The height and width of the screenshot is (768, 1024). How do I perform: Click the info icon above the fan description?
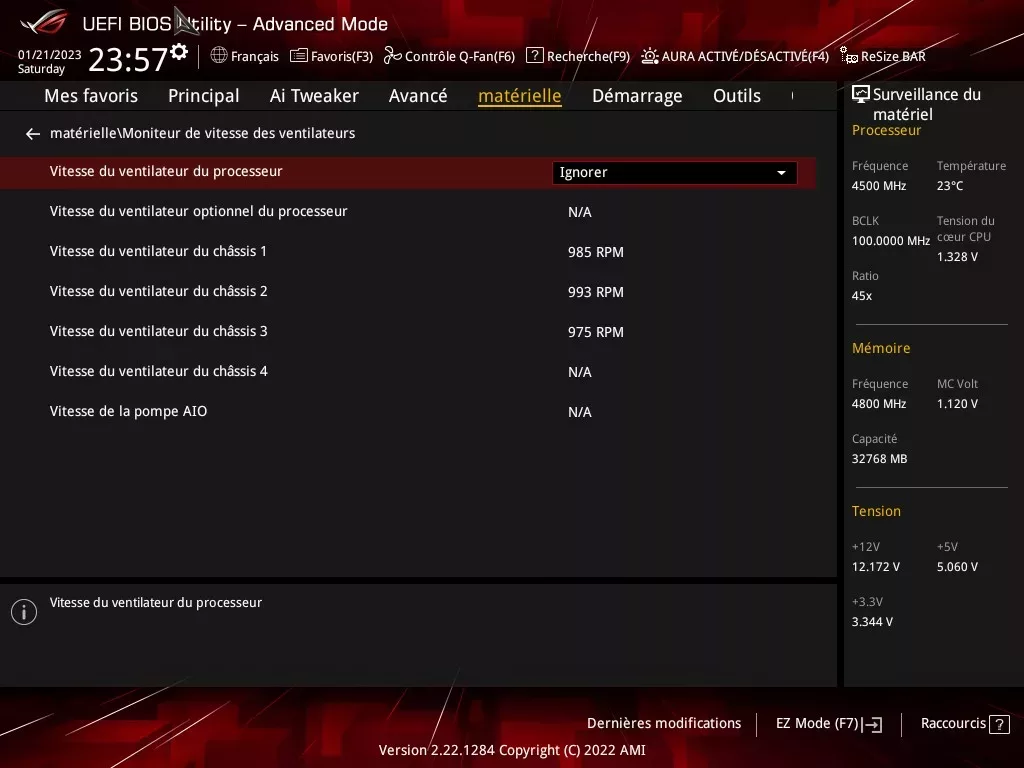tap(23, 611)
